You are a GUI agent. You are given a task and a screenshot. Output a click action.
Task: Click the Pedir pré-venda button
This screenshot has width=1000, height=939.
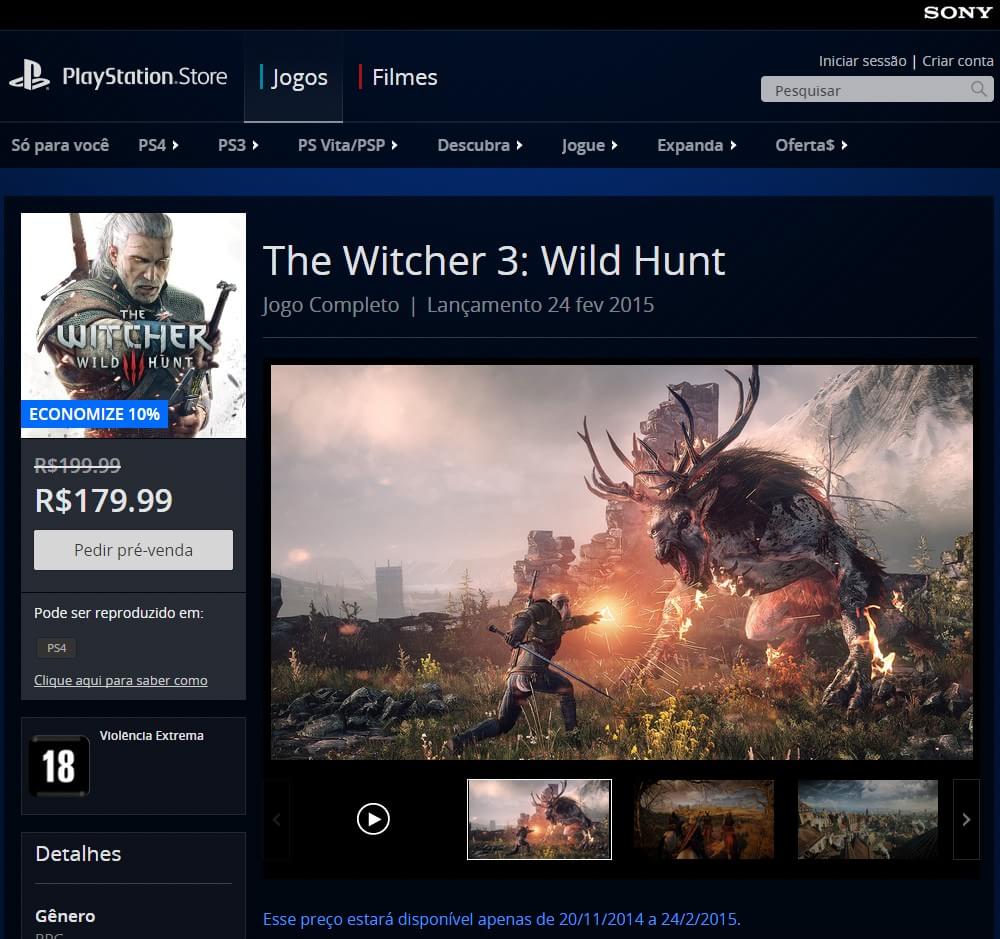(133, 550)
